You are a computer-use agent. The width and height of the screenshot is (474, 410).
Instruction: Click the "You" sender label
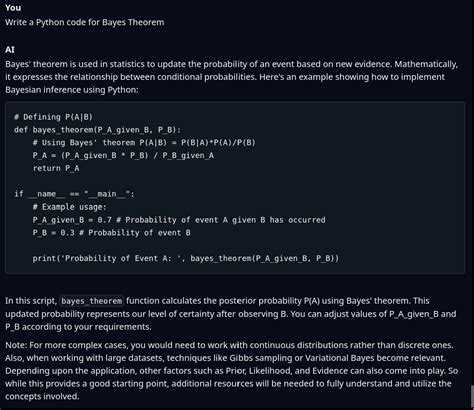point(13,8)
